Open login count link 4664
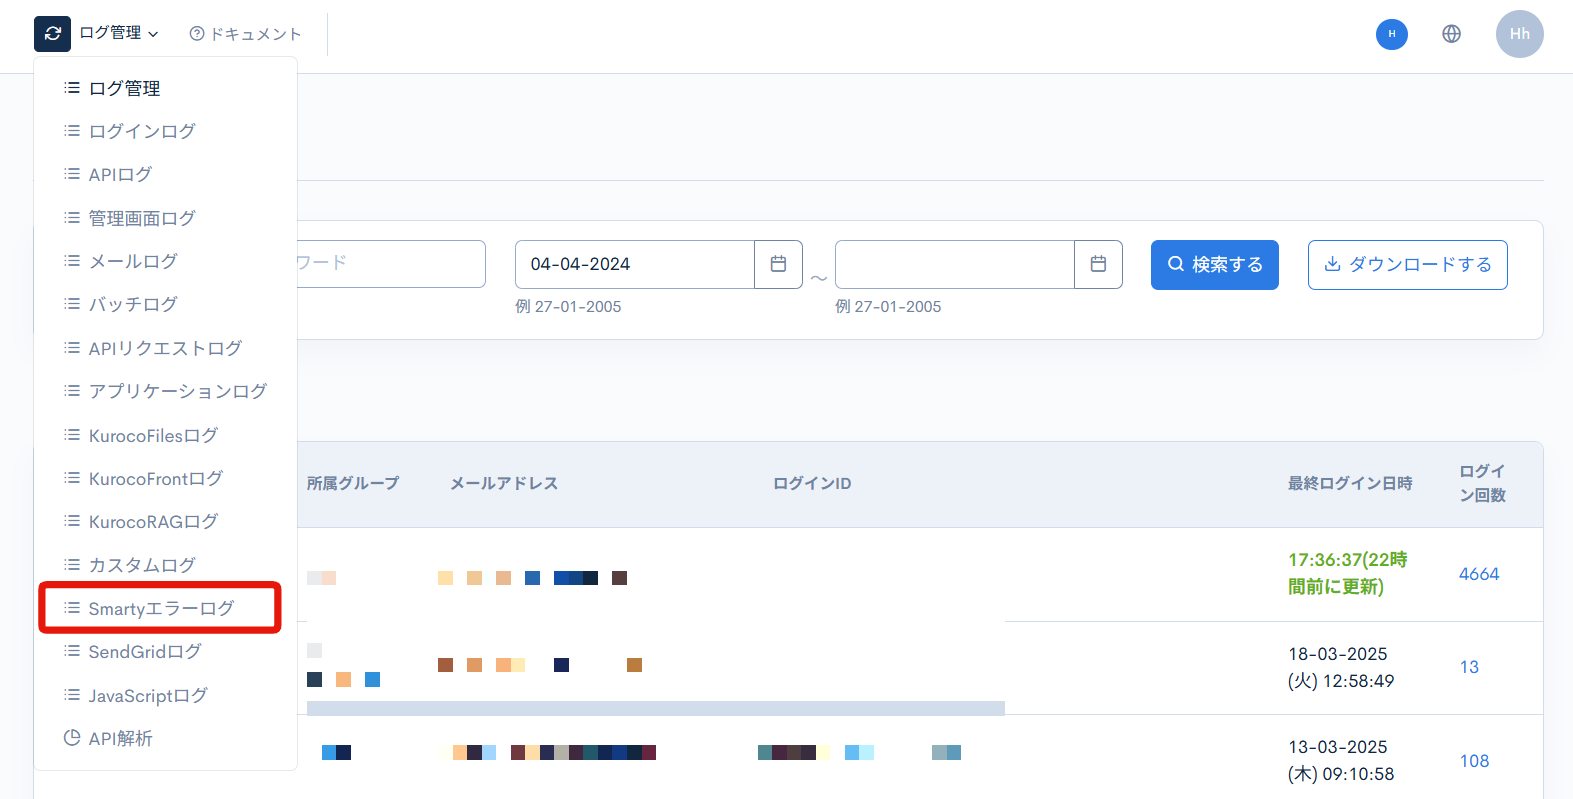1573x799 pixels. coord(1479,574)
